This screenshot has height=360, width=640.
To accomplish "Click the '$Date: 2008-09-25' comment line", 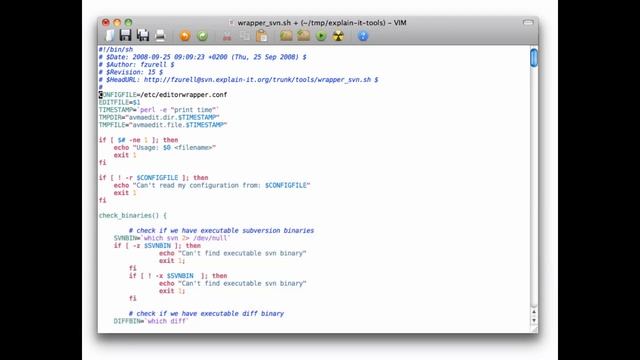I will (202, 57).
